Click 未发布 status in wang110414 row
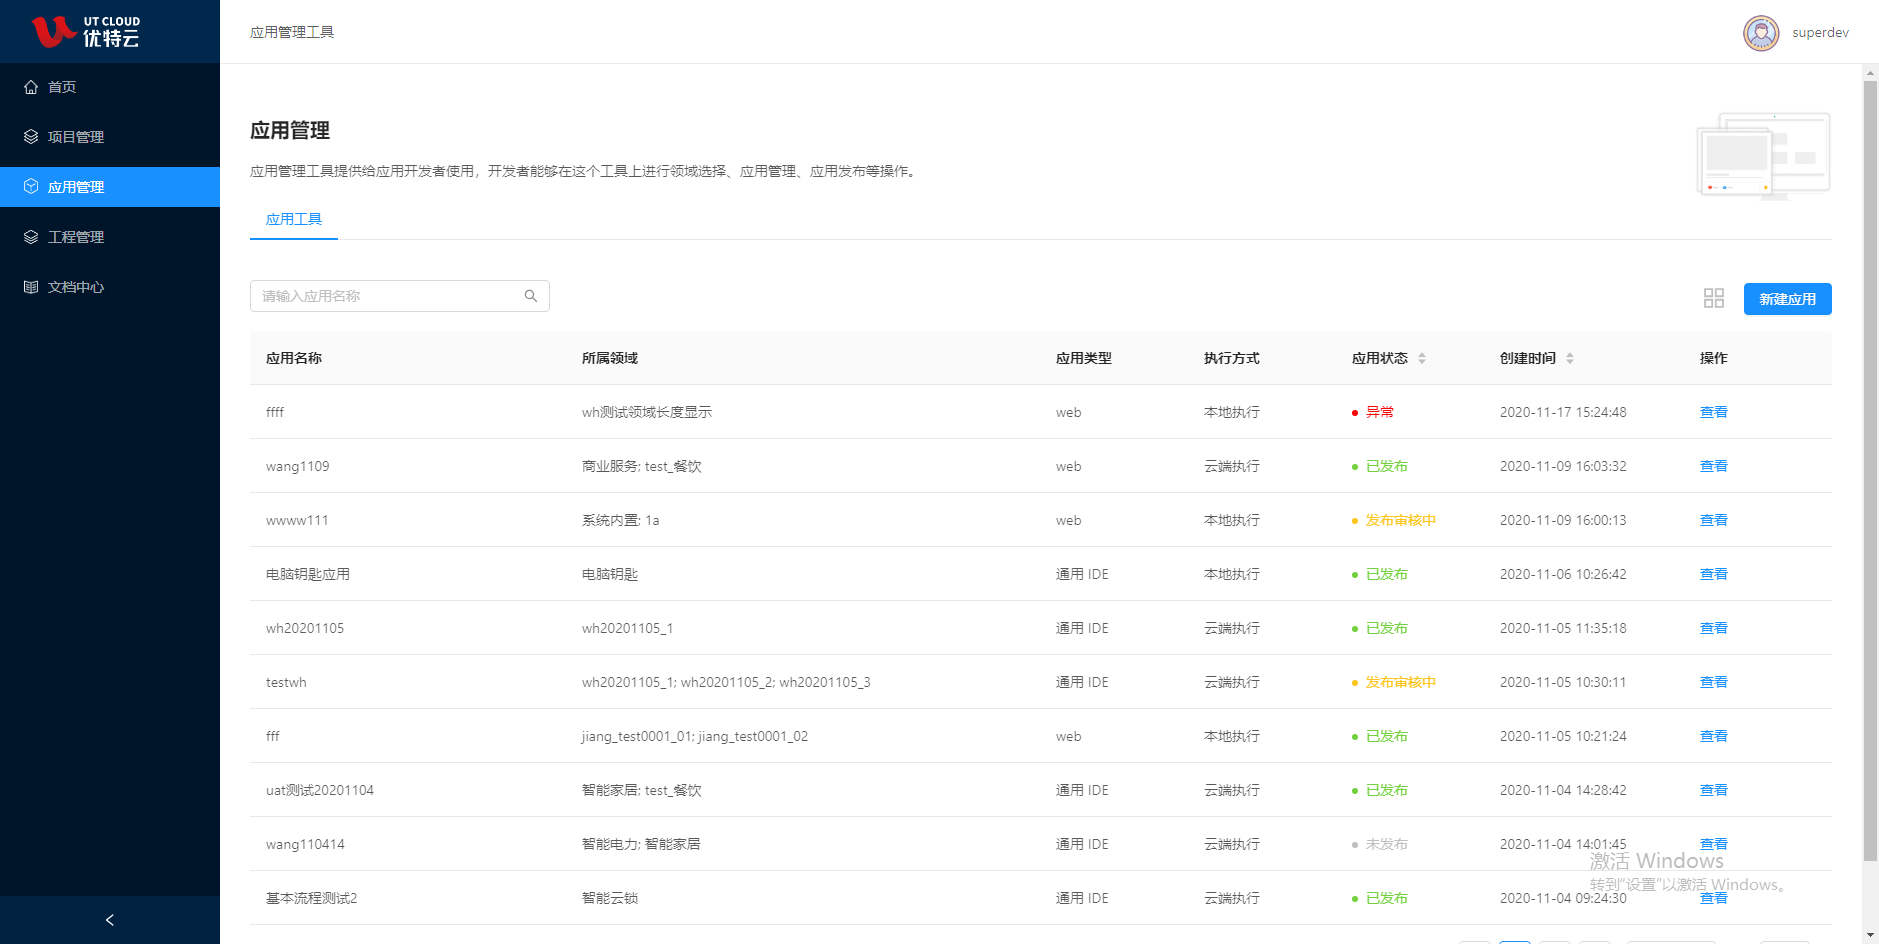The width and height of the screenshot is (1879, 944). (x=1387, y=844)
